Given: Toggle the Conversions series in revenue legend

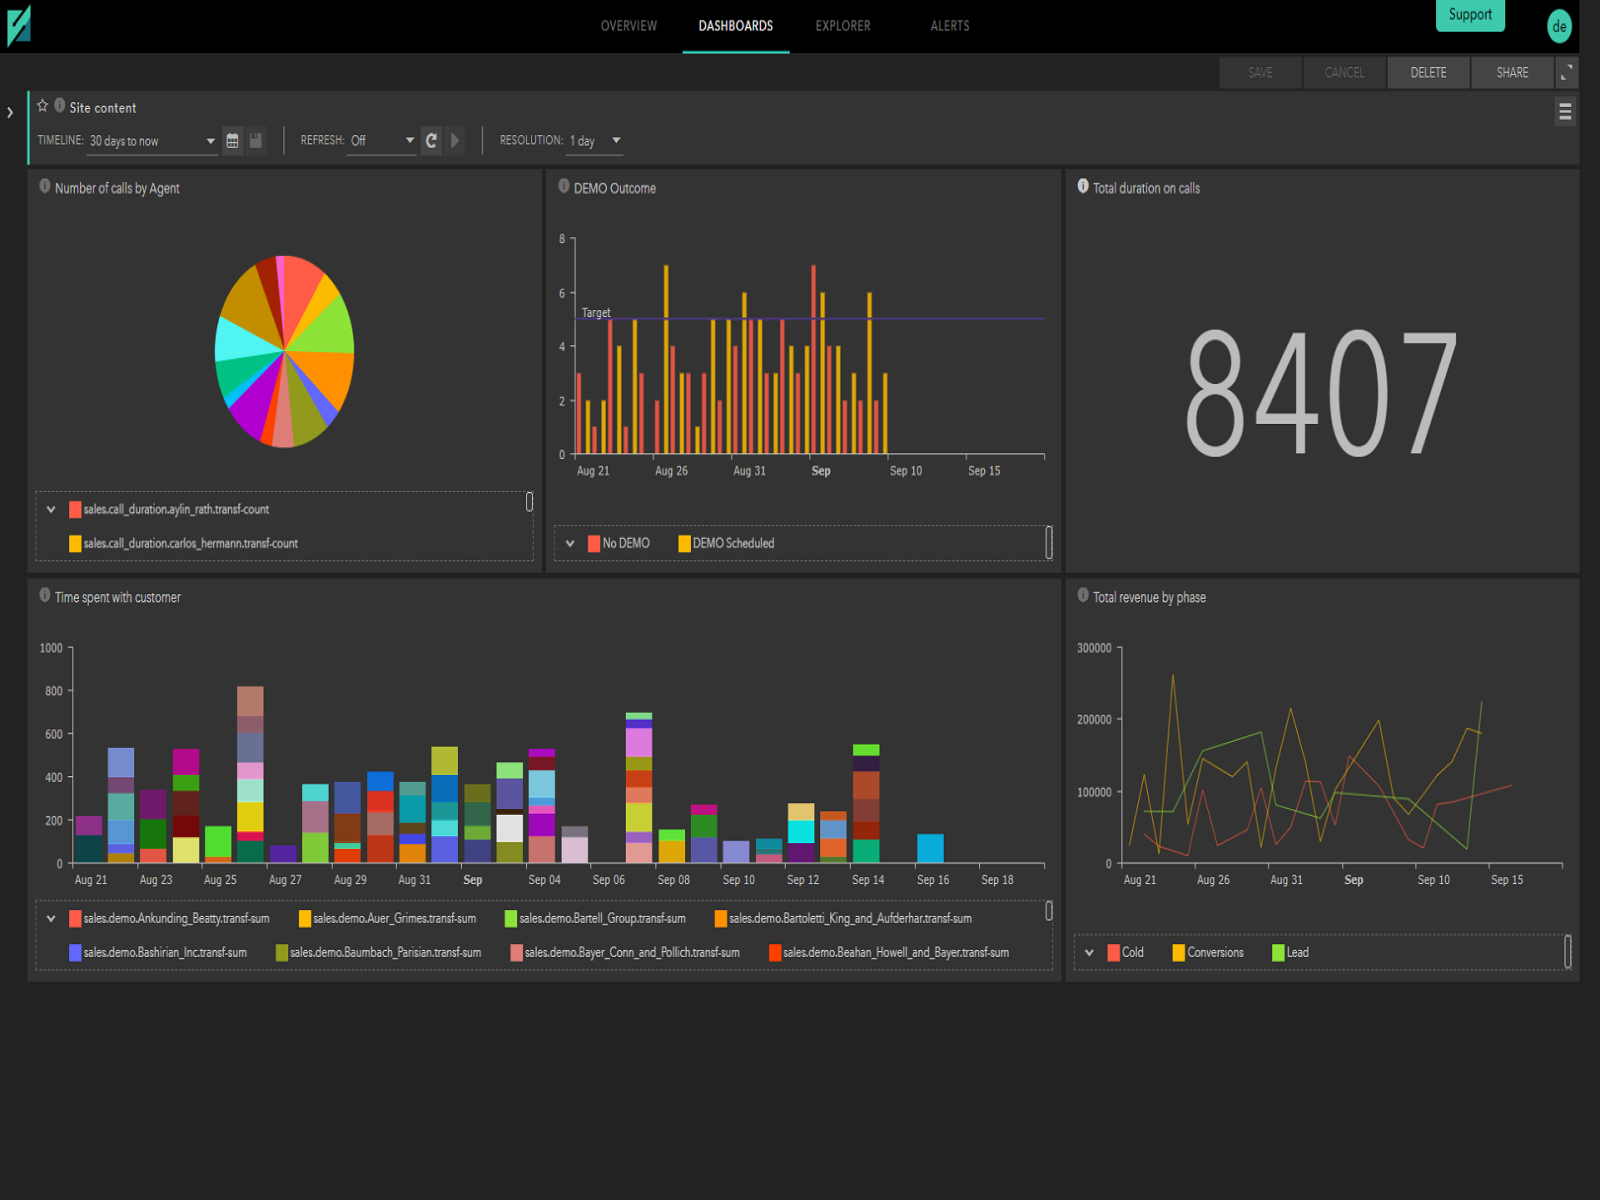Looking at the screenshot, I should tap(1208, 953).
